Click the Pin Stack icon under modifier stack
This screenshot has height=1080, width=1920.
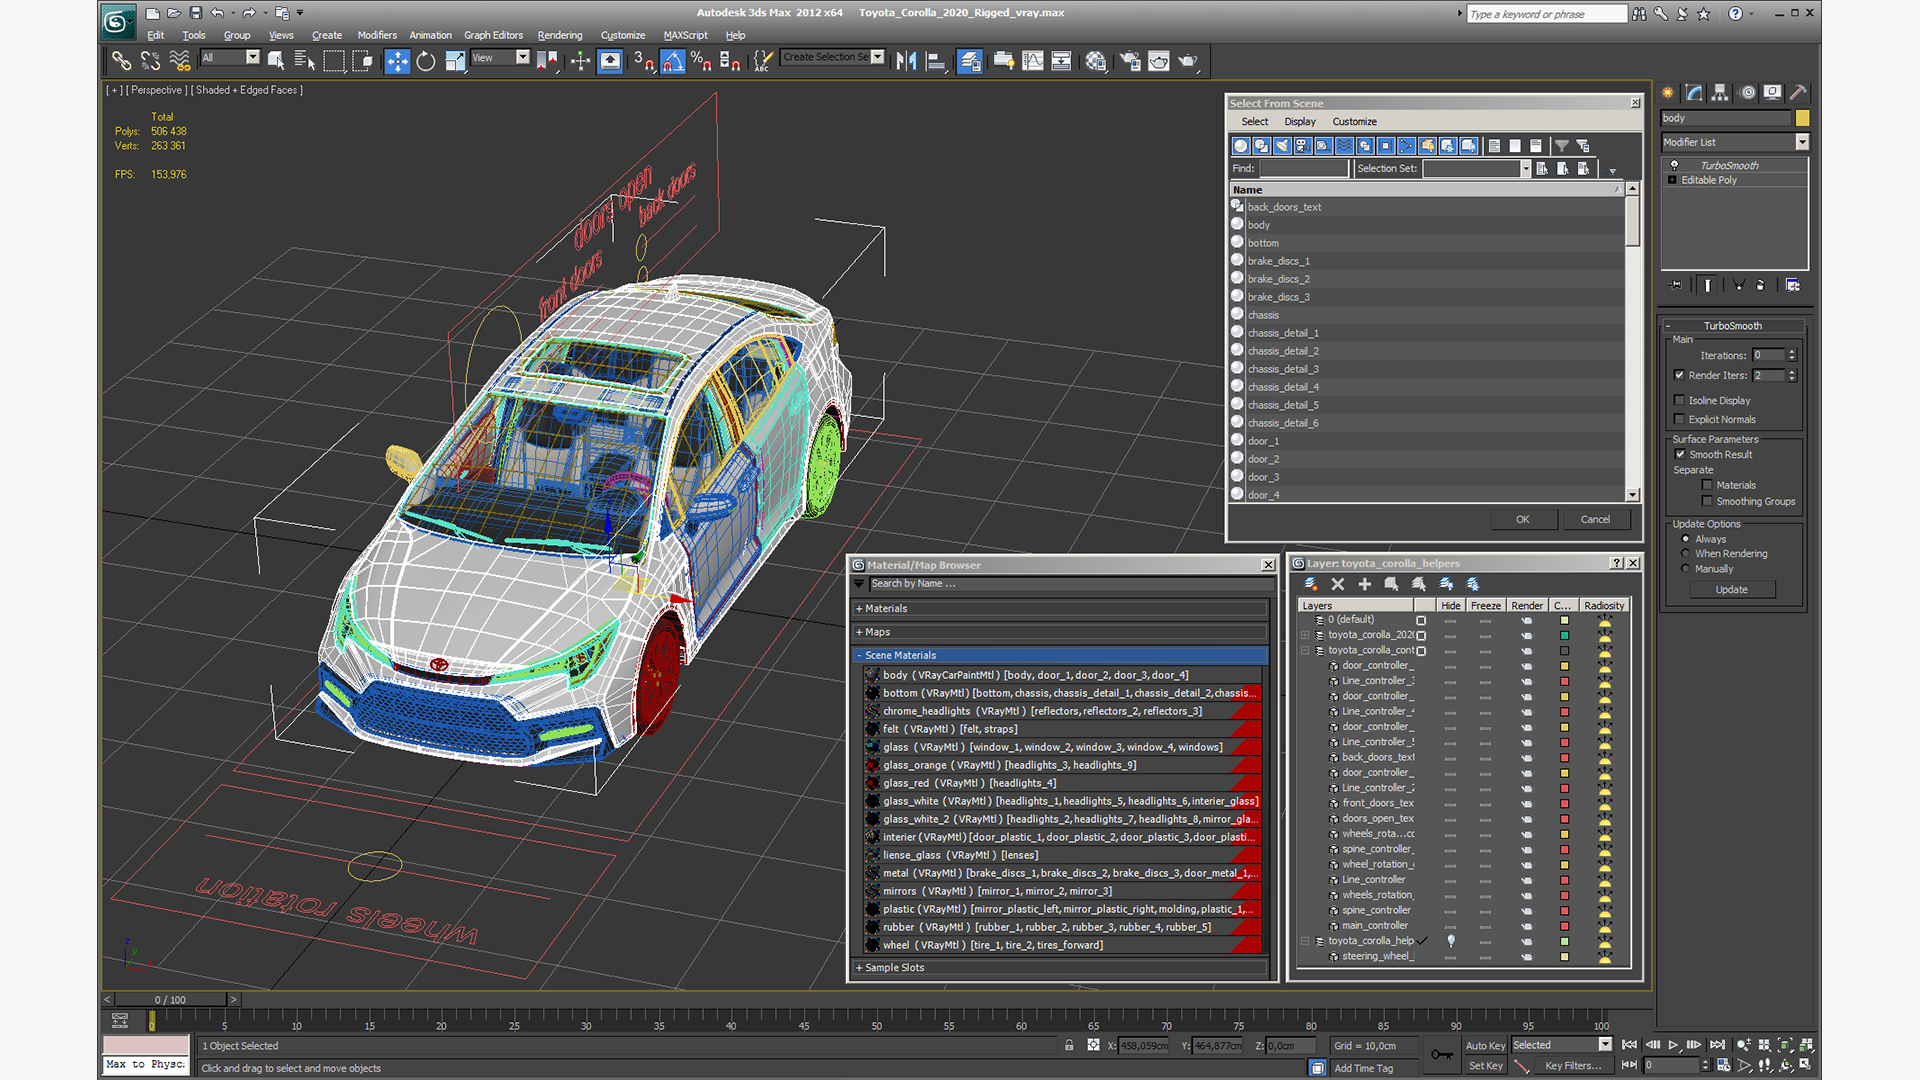(x=1677, y=285)
